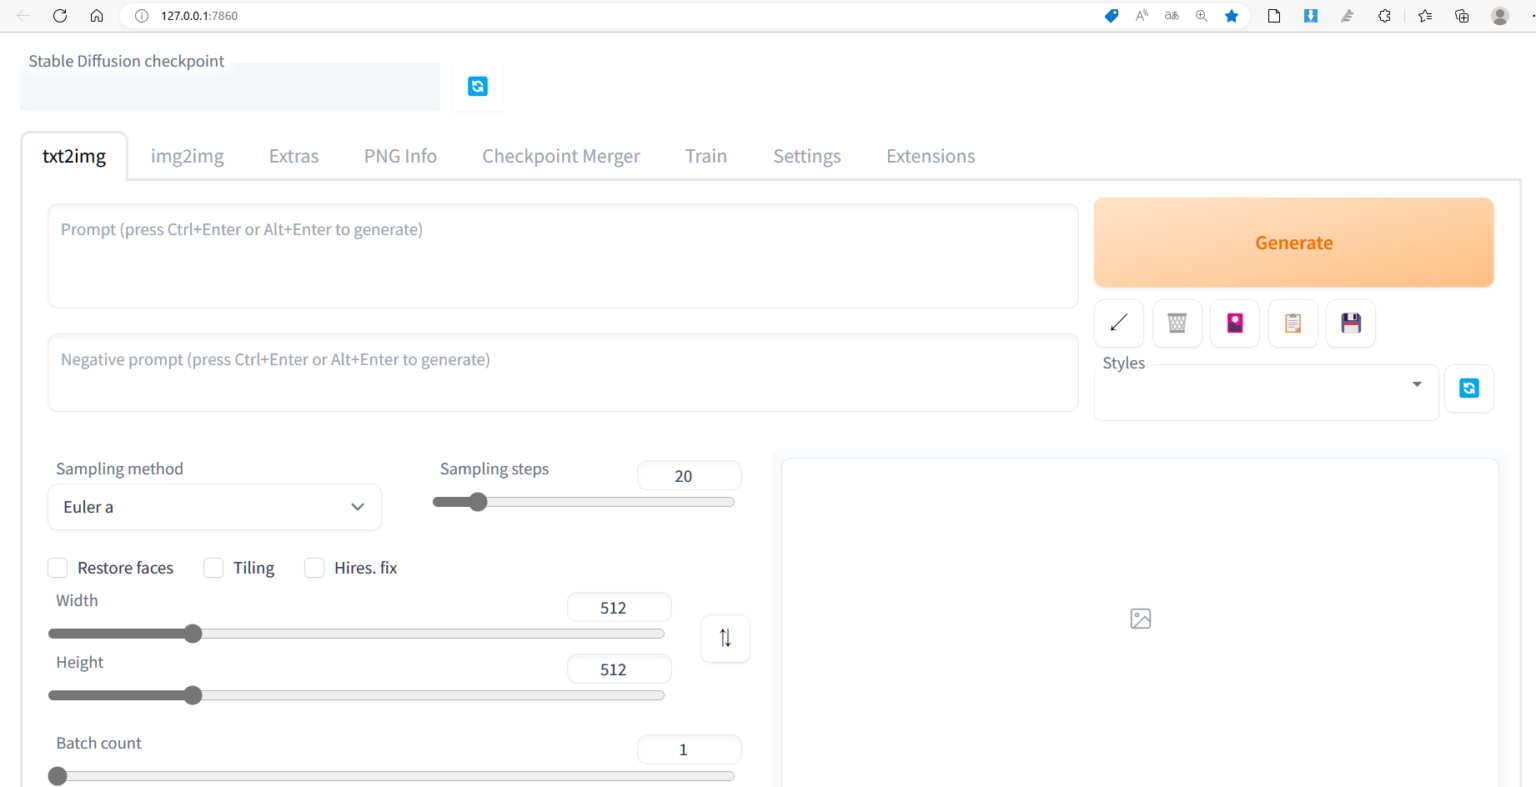
Task: Open the Sampling method dropdown
Action: click(214, 507)
